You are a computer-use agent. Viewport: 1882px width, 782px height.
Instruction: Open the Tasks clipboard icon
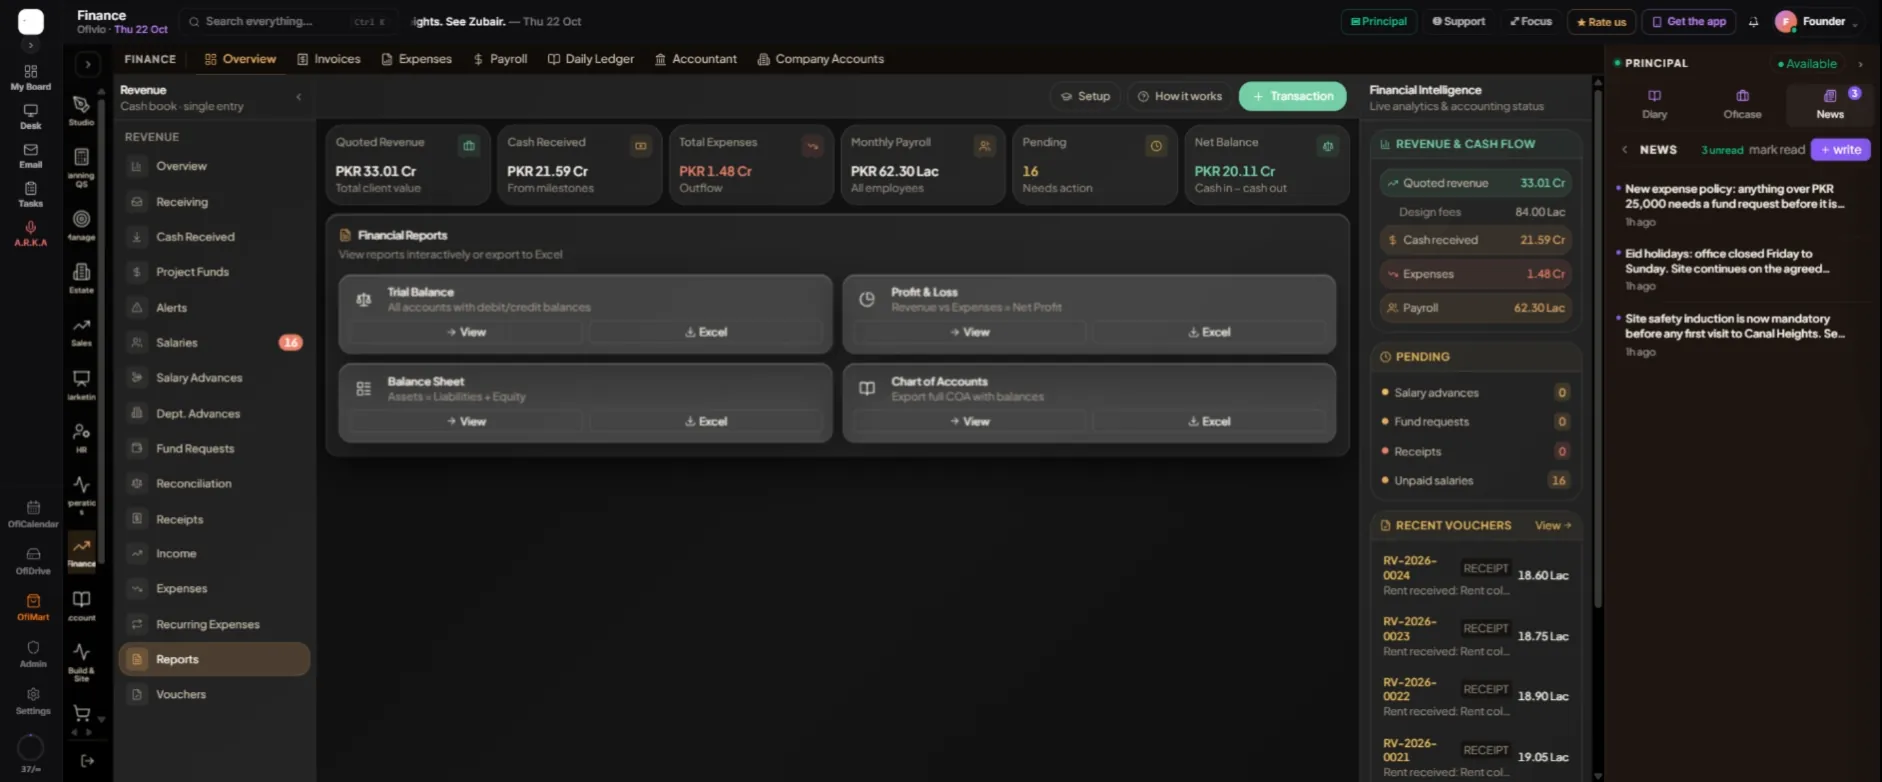point(31,194)
